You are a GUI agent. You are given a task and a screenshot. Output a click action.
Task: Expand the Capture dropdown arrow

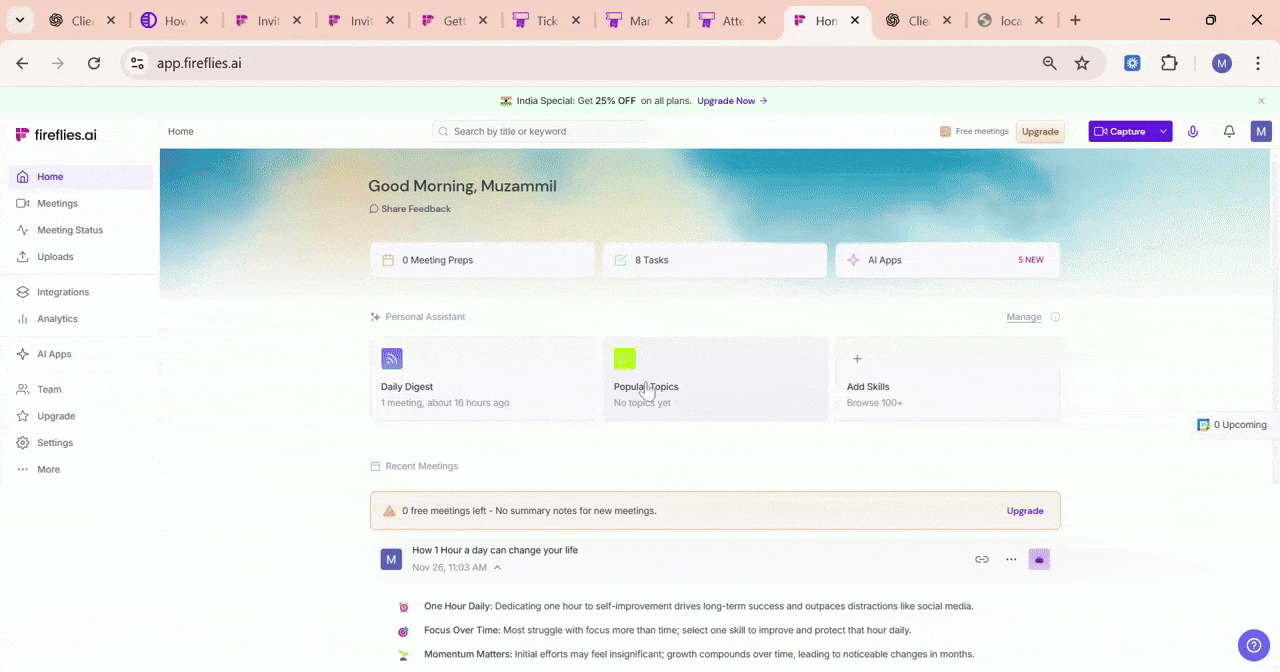[x=1162, y=131]
